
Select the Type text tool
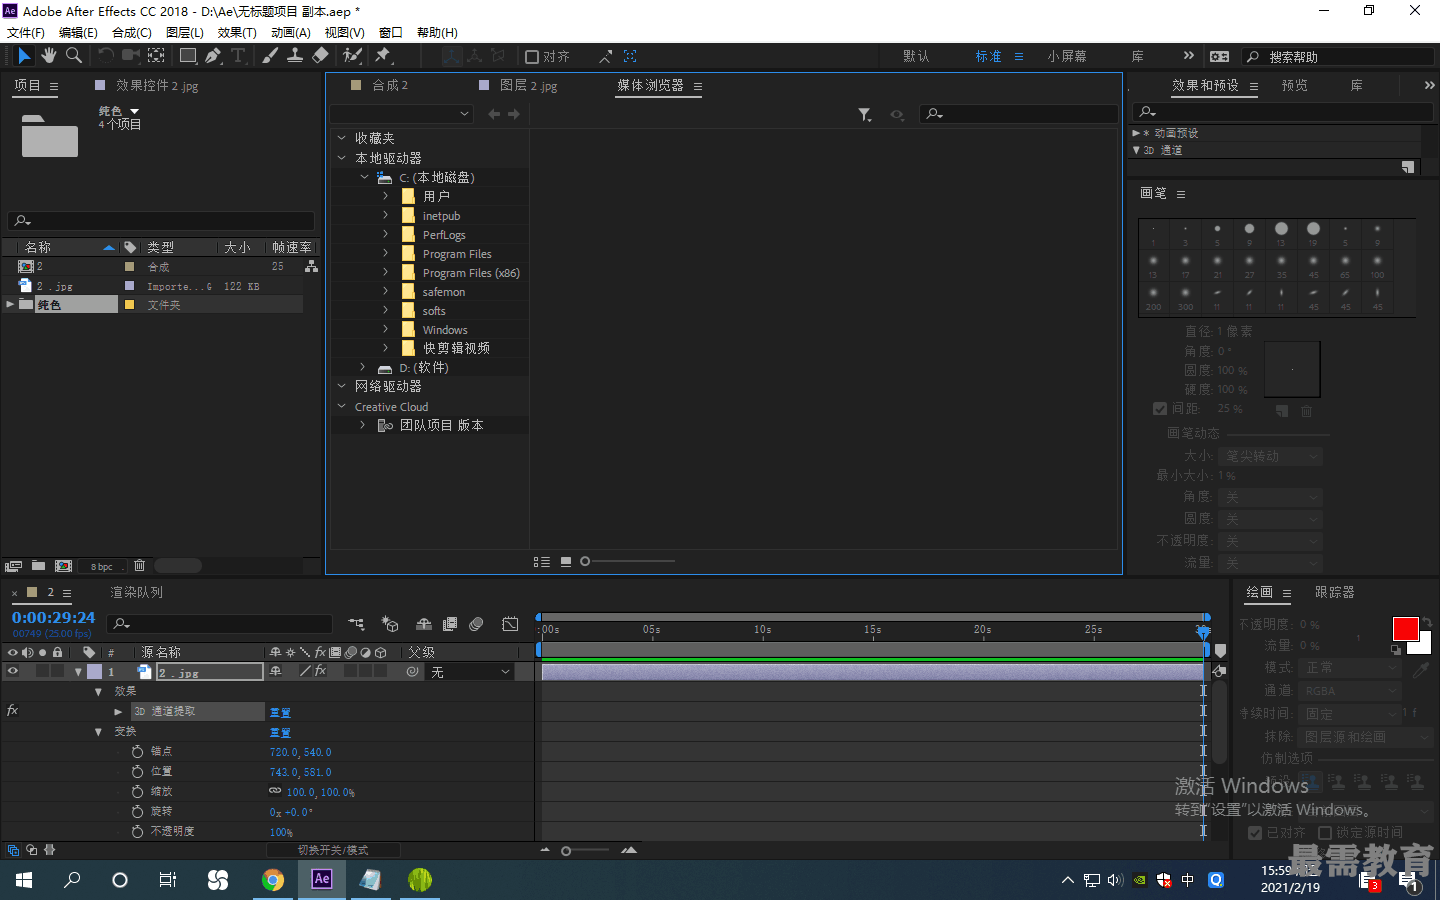[x=238, y=56]
